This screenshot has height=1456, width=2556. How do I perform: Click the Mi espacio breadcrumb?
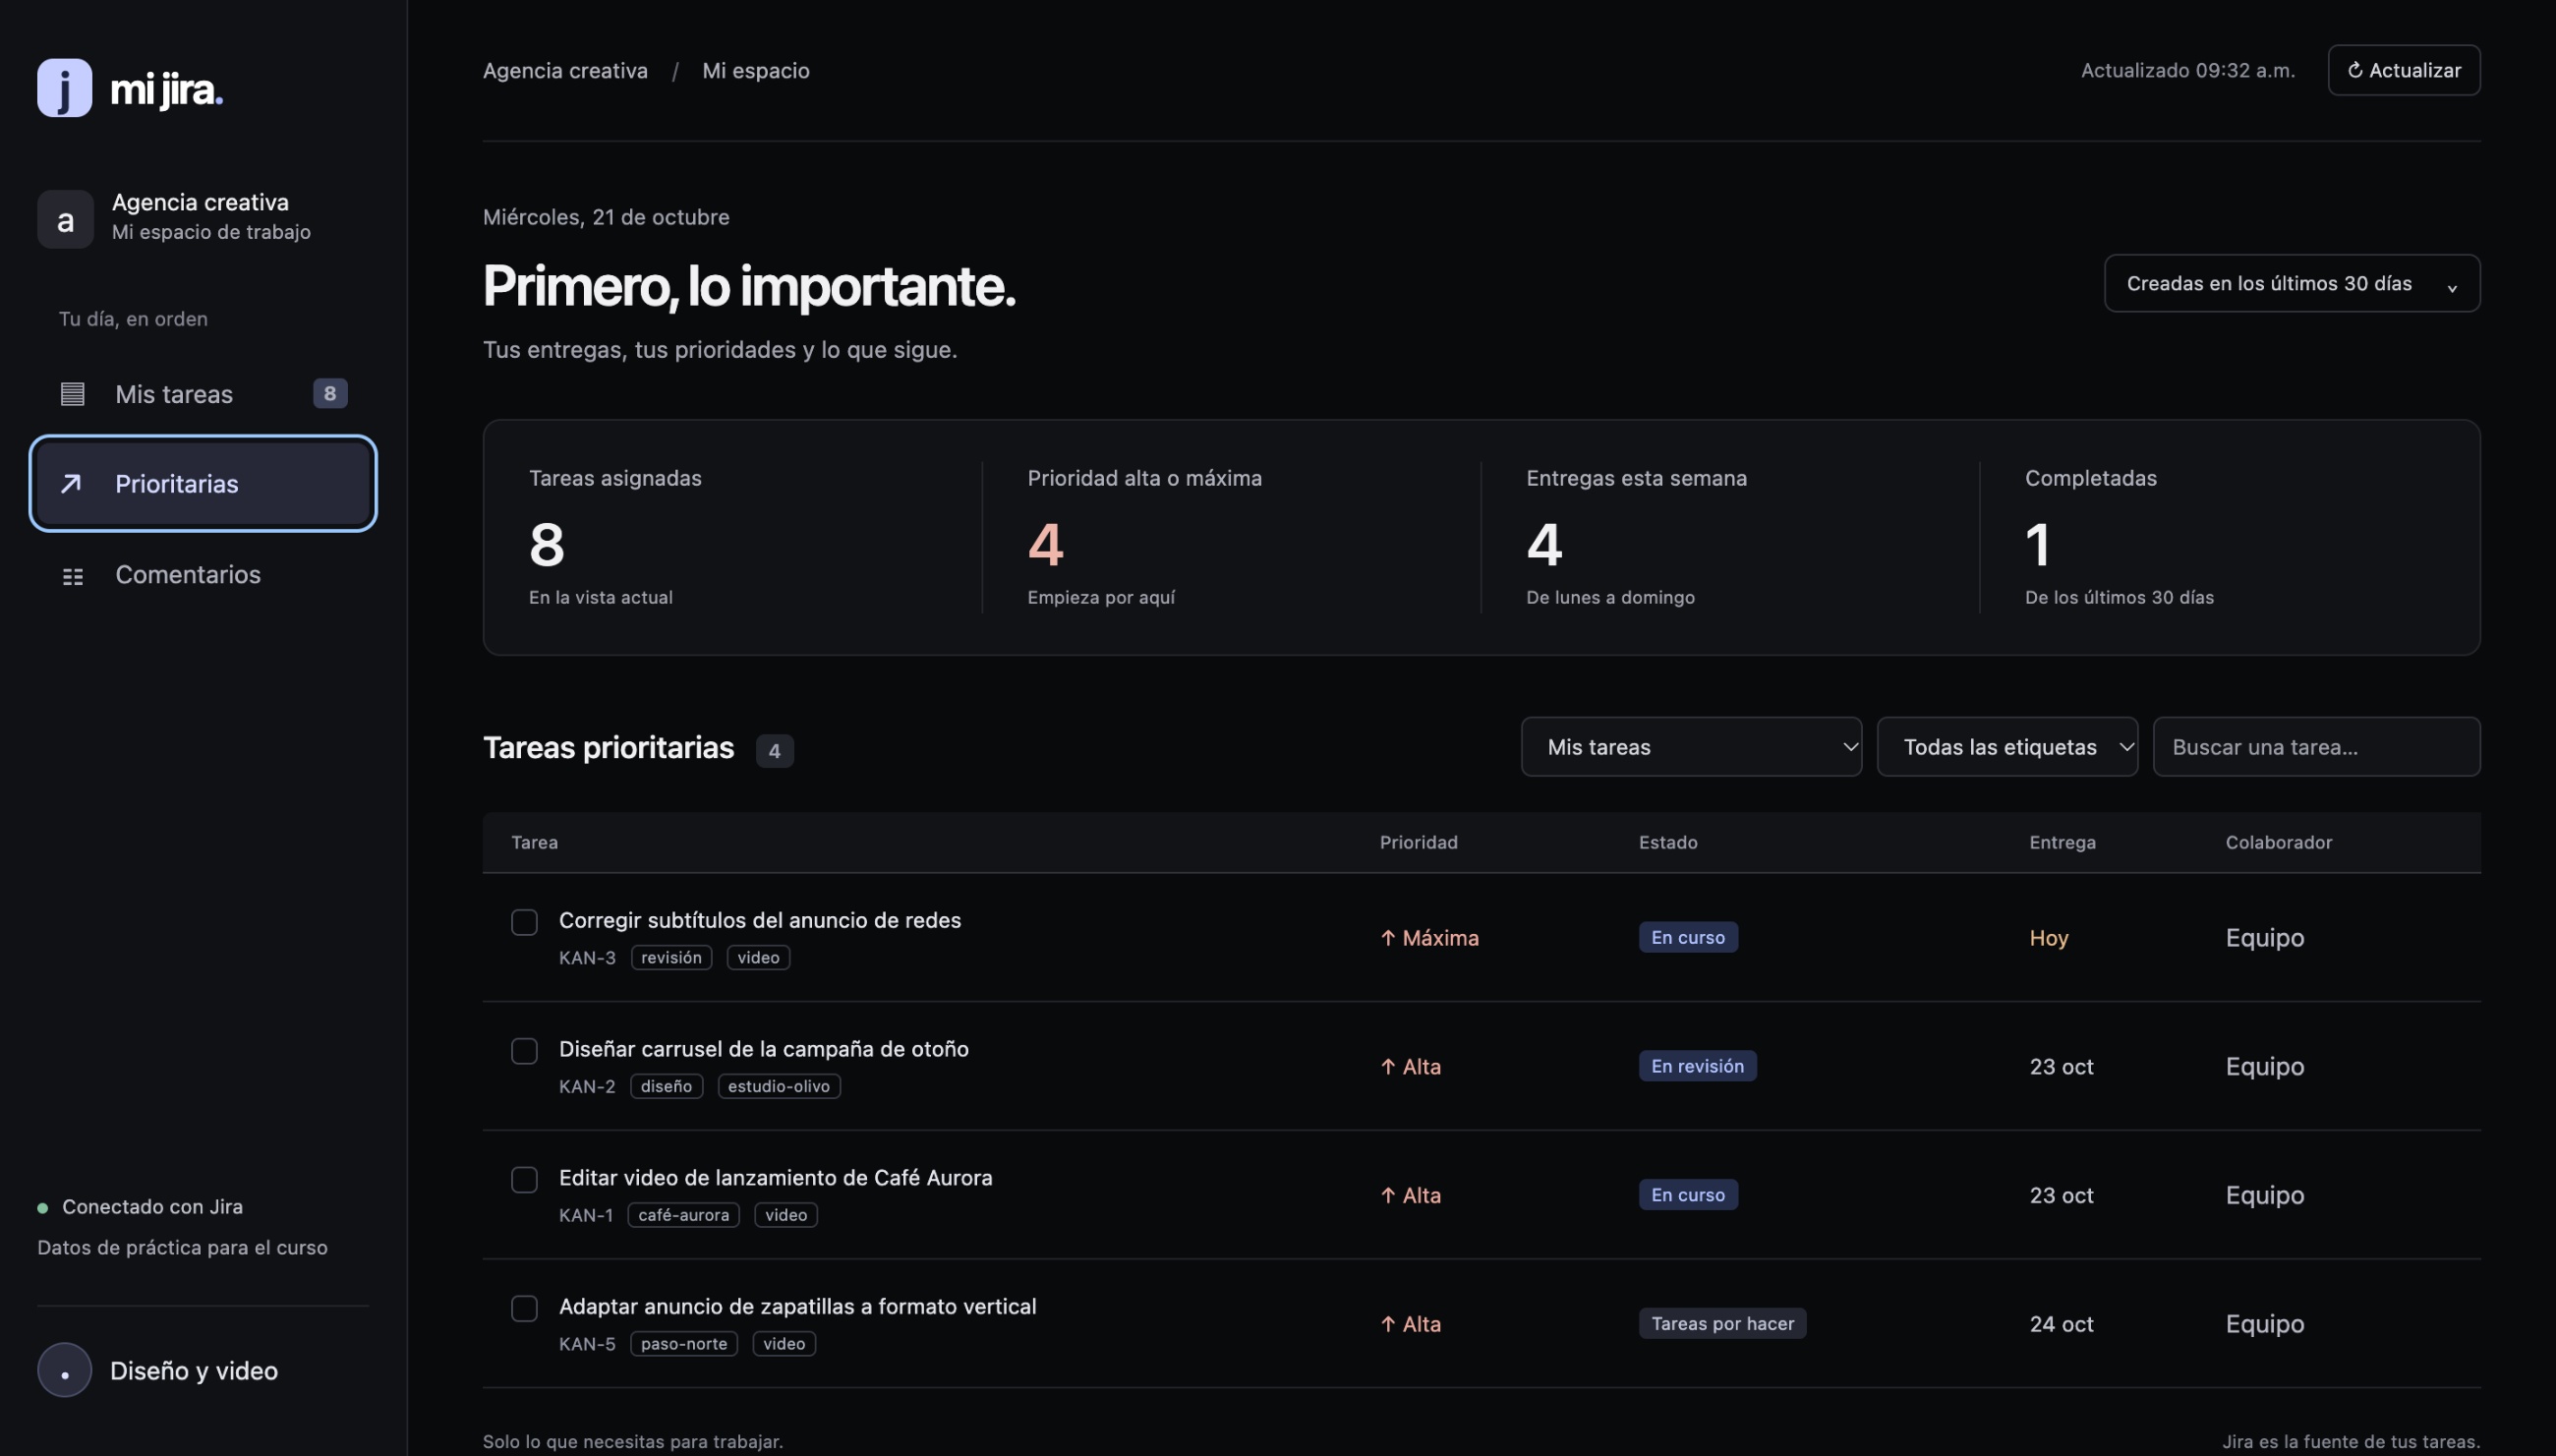(756, 71)
